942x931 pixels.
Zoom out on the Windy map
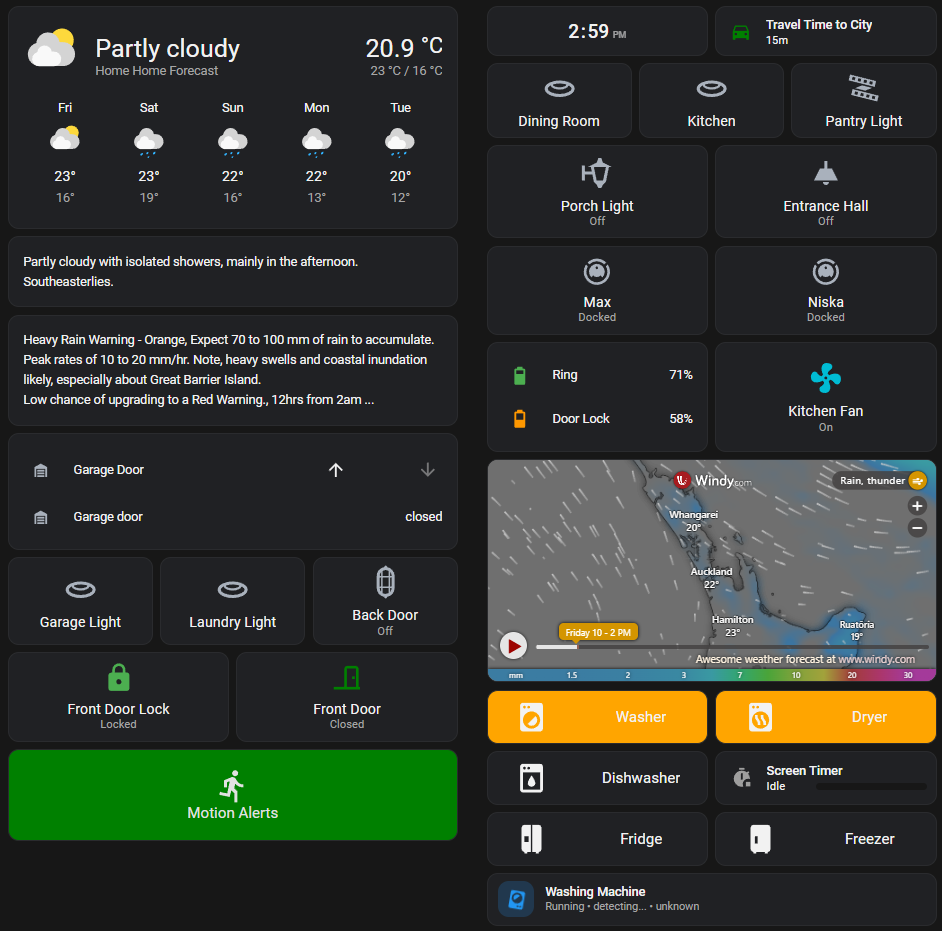[917, 529]
